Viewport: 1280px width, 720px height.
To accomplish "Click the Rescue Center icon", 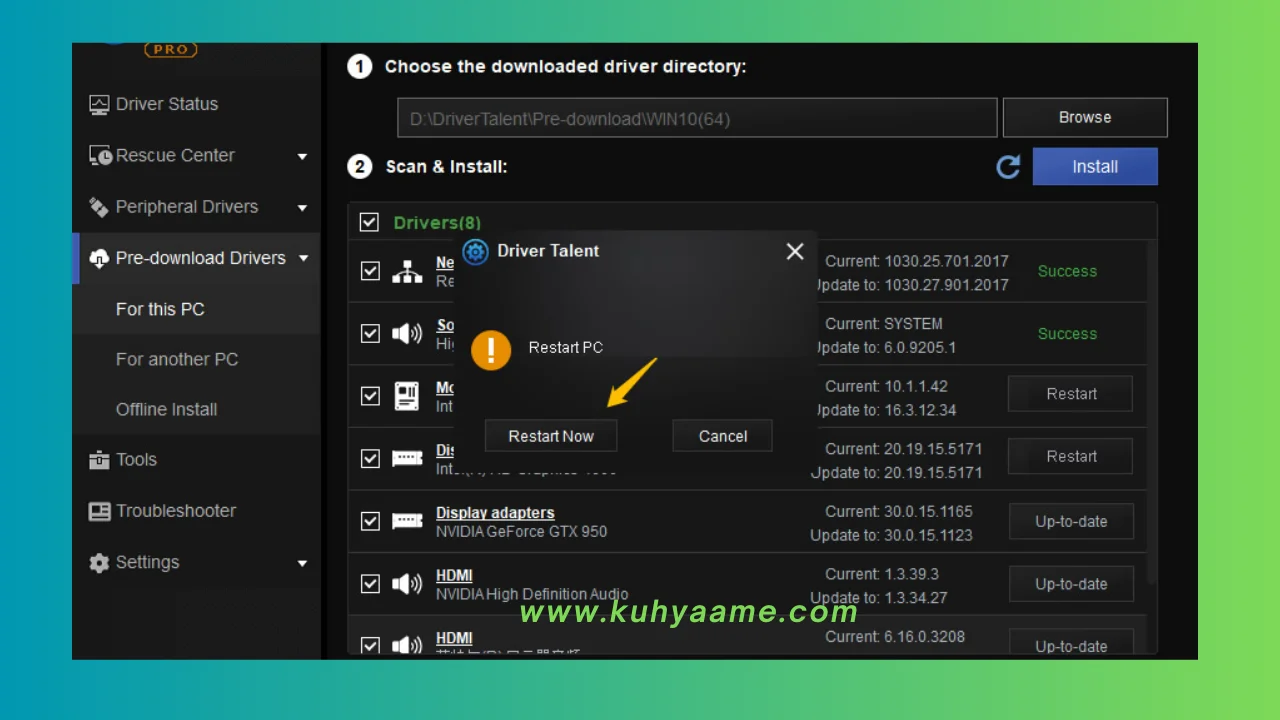I will pos(99,156).
